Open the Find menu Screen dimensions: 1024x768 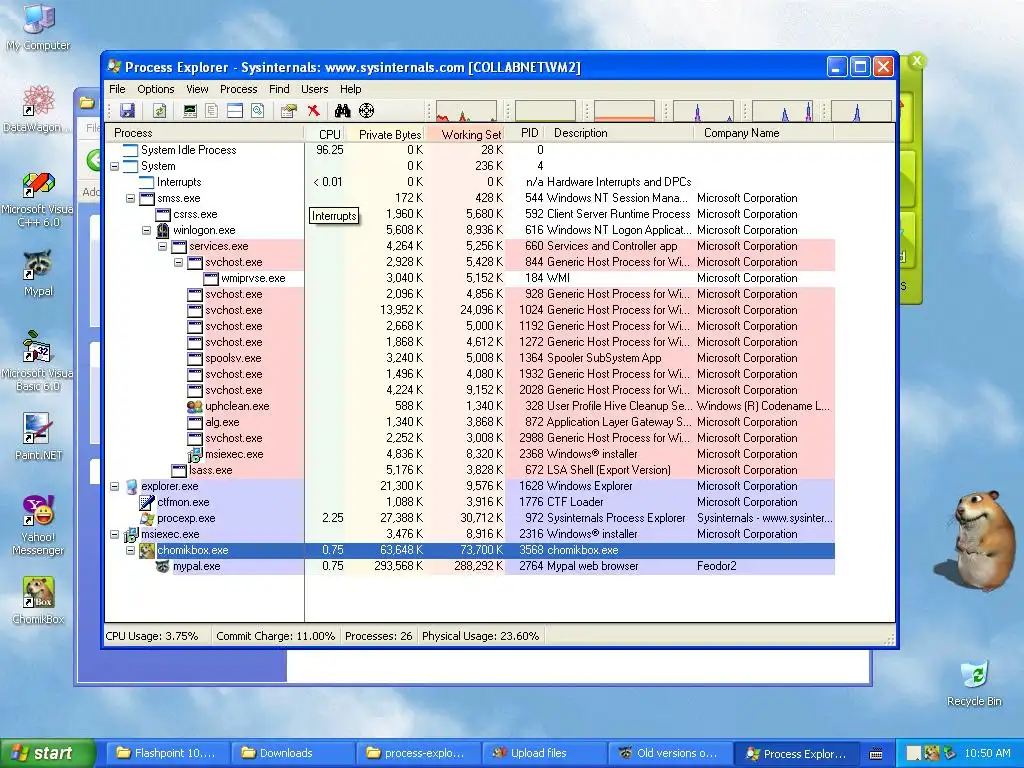279,89
